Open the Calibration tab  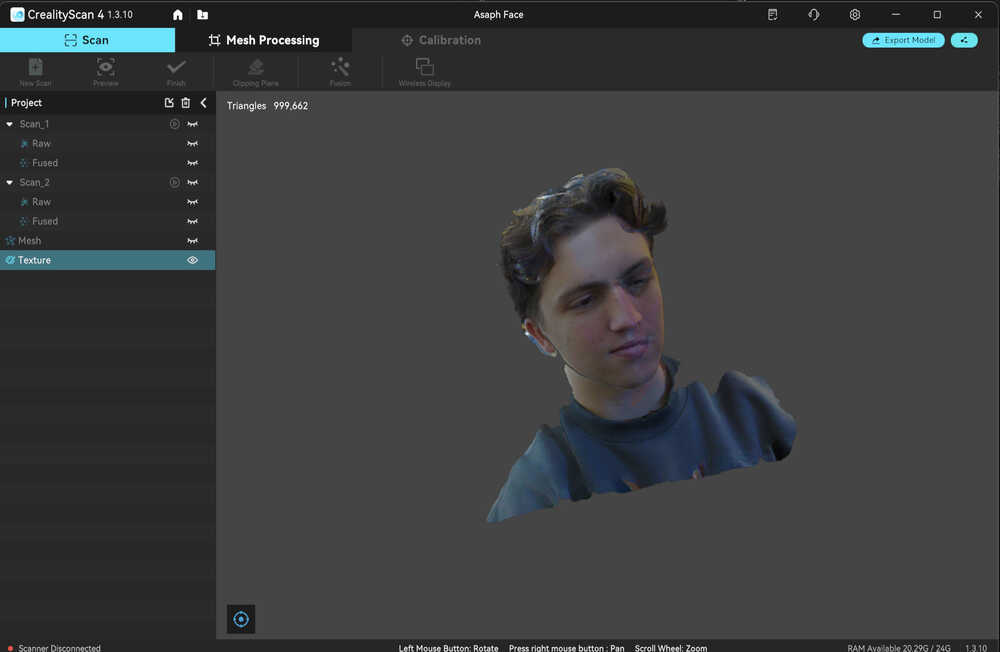click(x=440, y=40)
